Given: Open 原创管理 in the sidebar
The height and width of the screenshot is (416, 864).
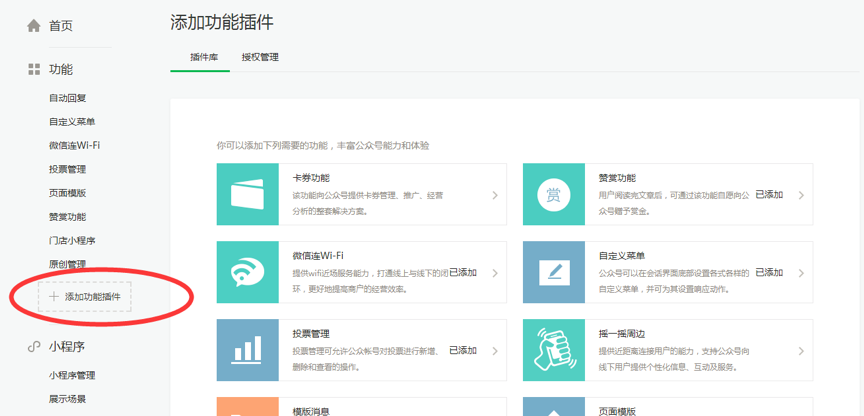Looking at the screenshot, I should [x=67, y=265].
